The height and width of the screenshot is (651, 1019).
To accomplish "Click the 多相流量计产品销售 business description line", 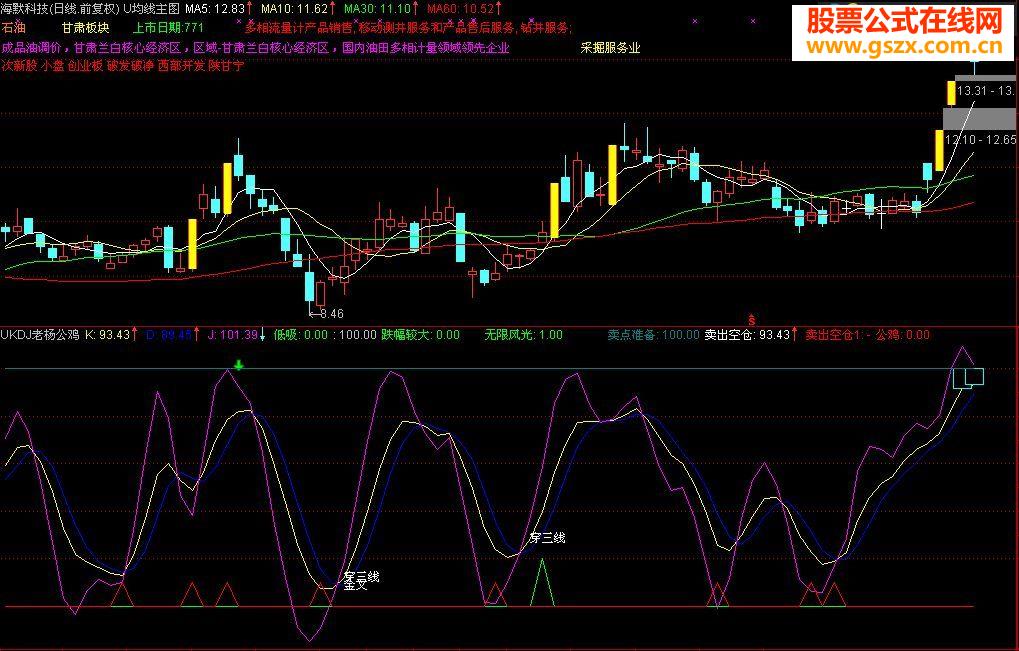I will [409, 28].
